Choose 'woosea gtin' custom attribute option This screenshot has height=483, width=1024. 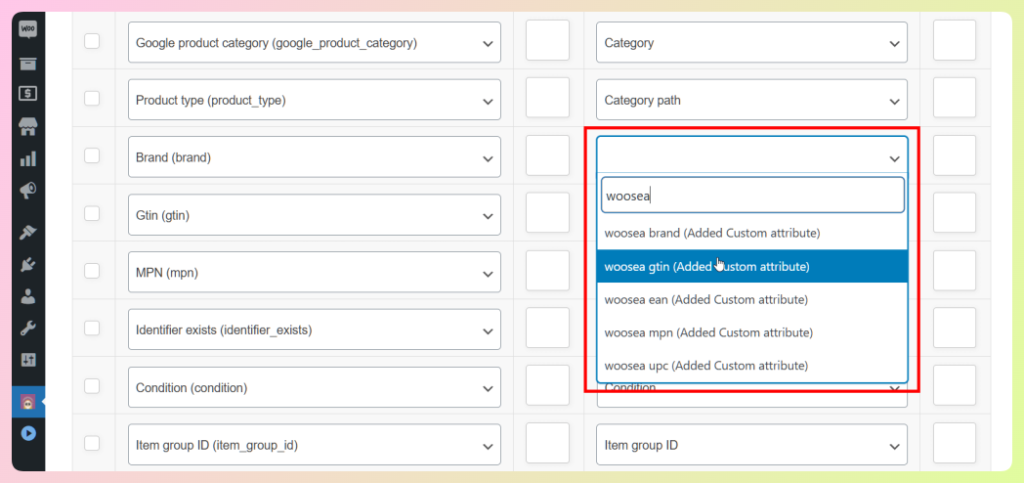click(x=752, y=266)
